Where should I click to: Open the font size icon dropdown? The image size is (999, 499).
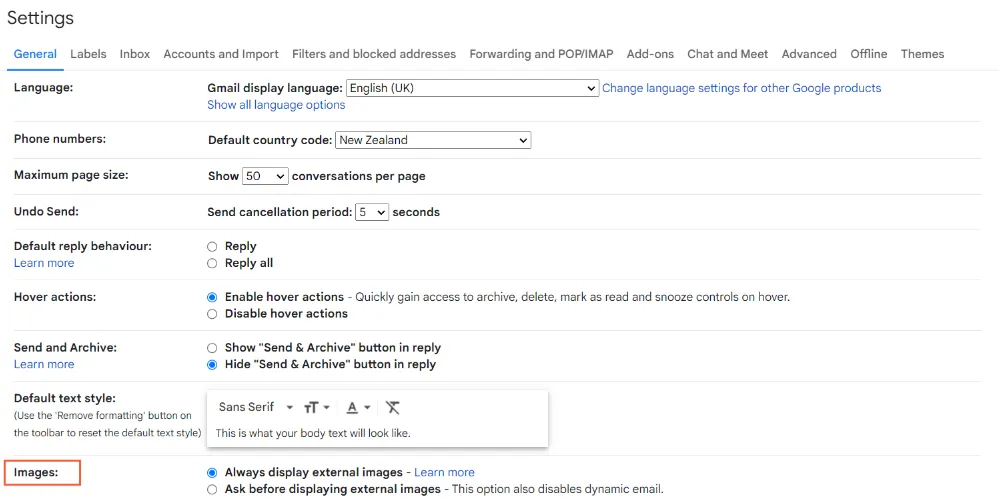coord(317,407)
